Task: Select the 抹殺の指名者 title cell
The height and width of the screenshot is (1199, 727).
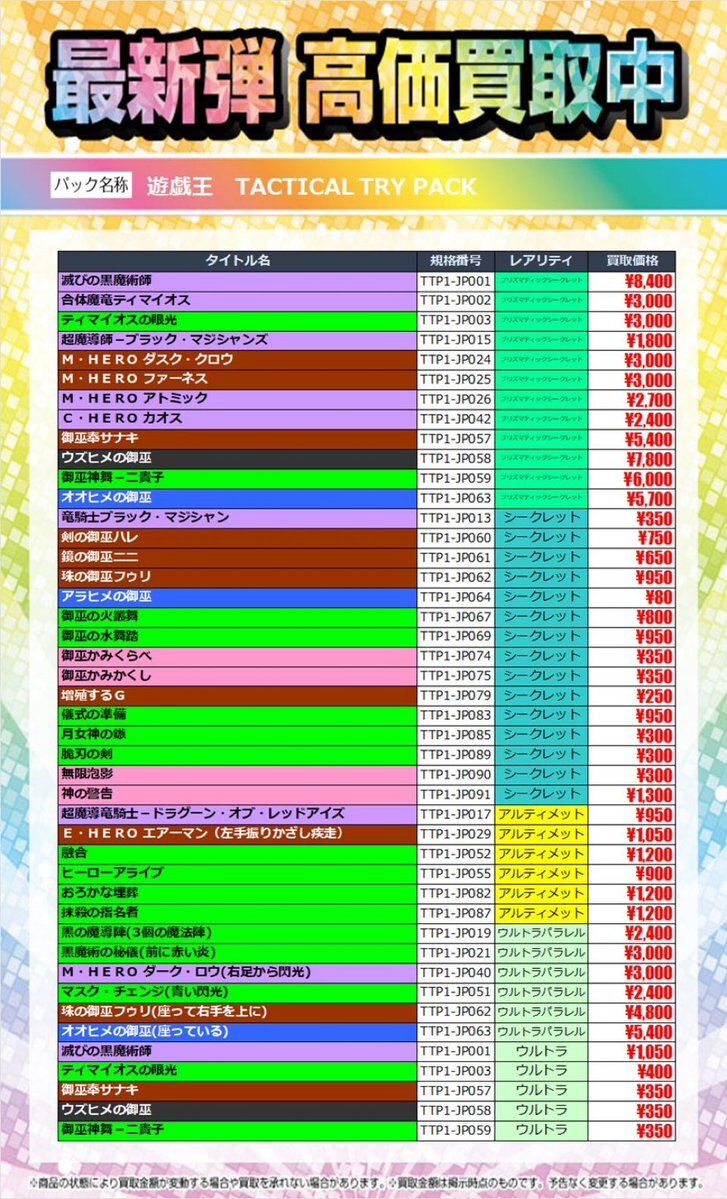Action: tap(237, 913)
